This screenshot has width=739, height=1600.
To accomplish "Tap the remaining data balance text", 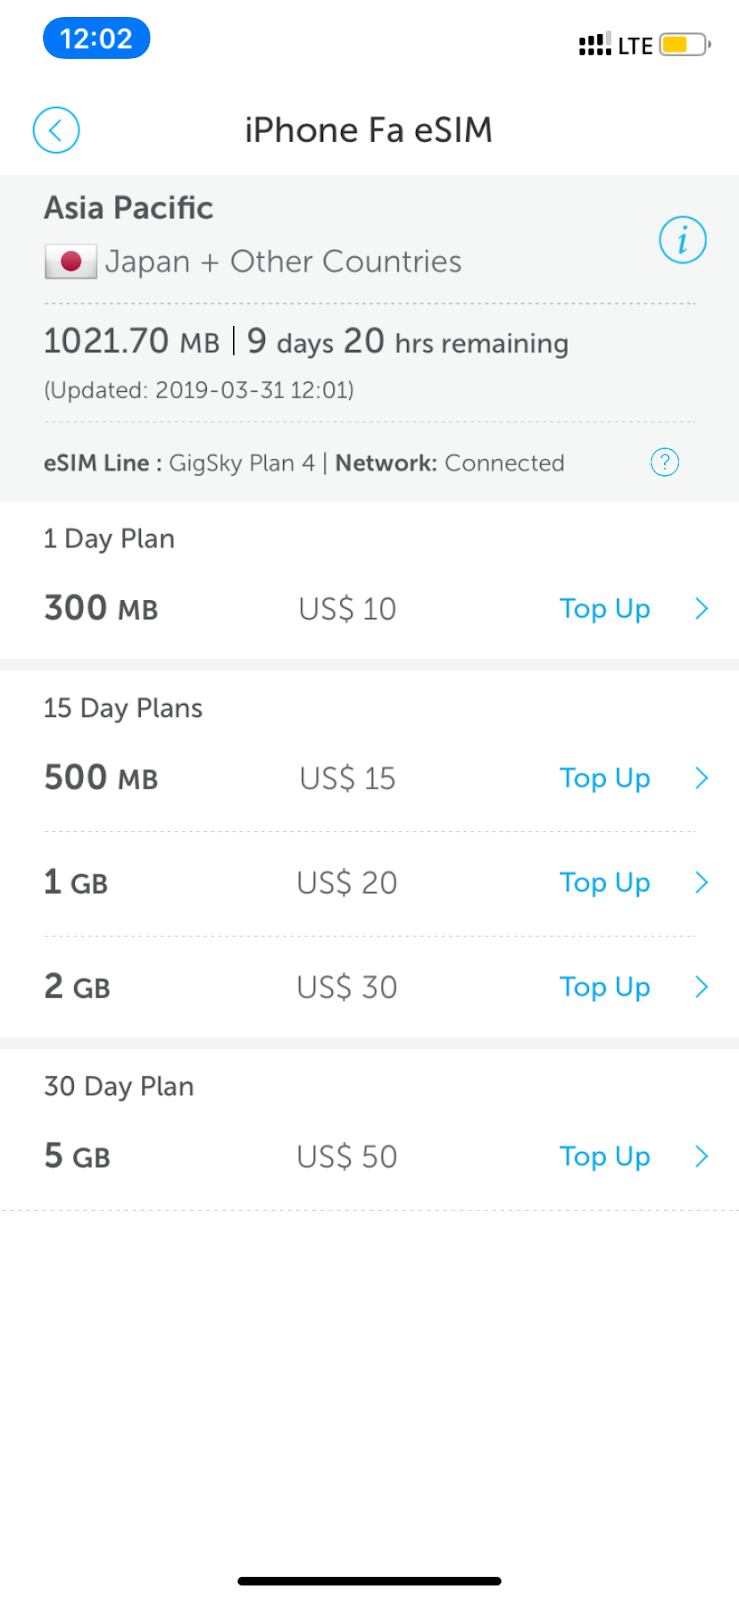I will coord(131,342).
